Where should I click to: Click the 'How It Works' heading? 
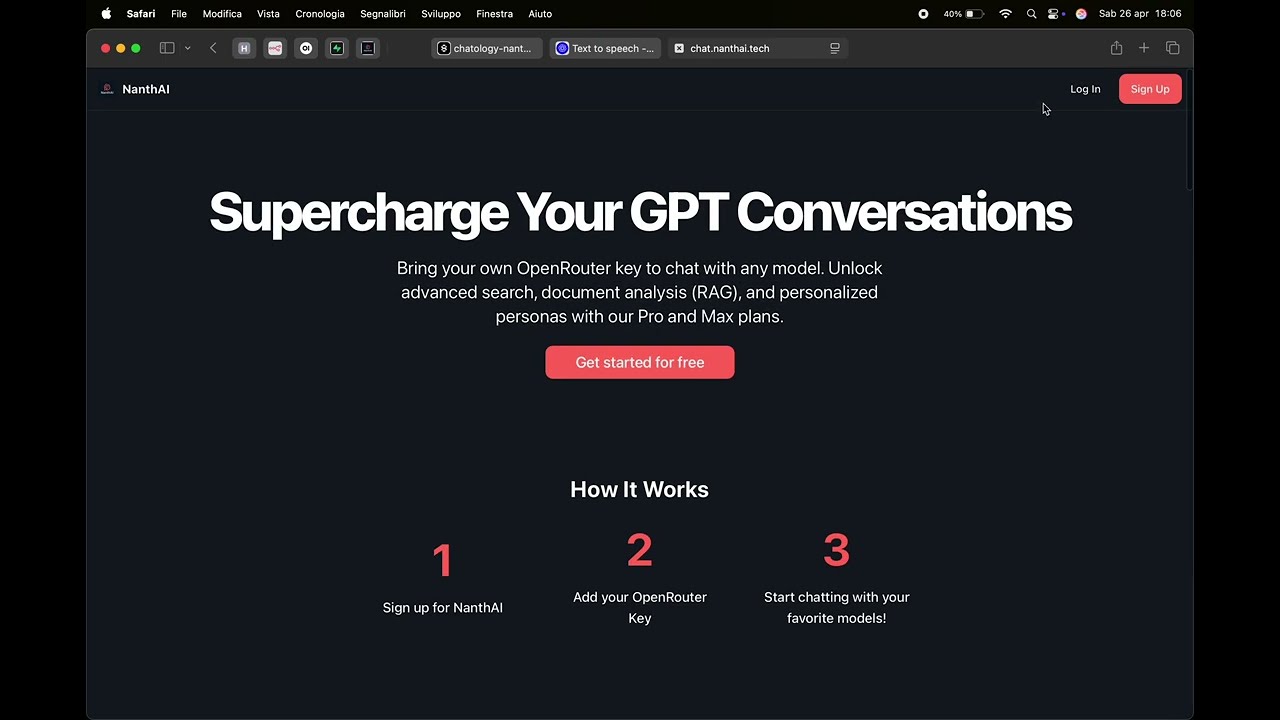click(640, 489)
